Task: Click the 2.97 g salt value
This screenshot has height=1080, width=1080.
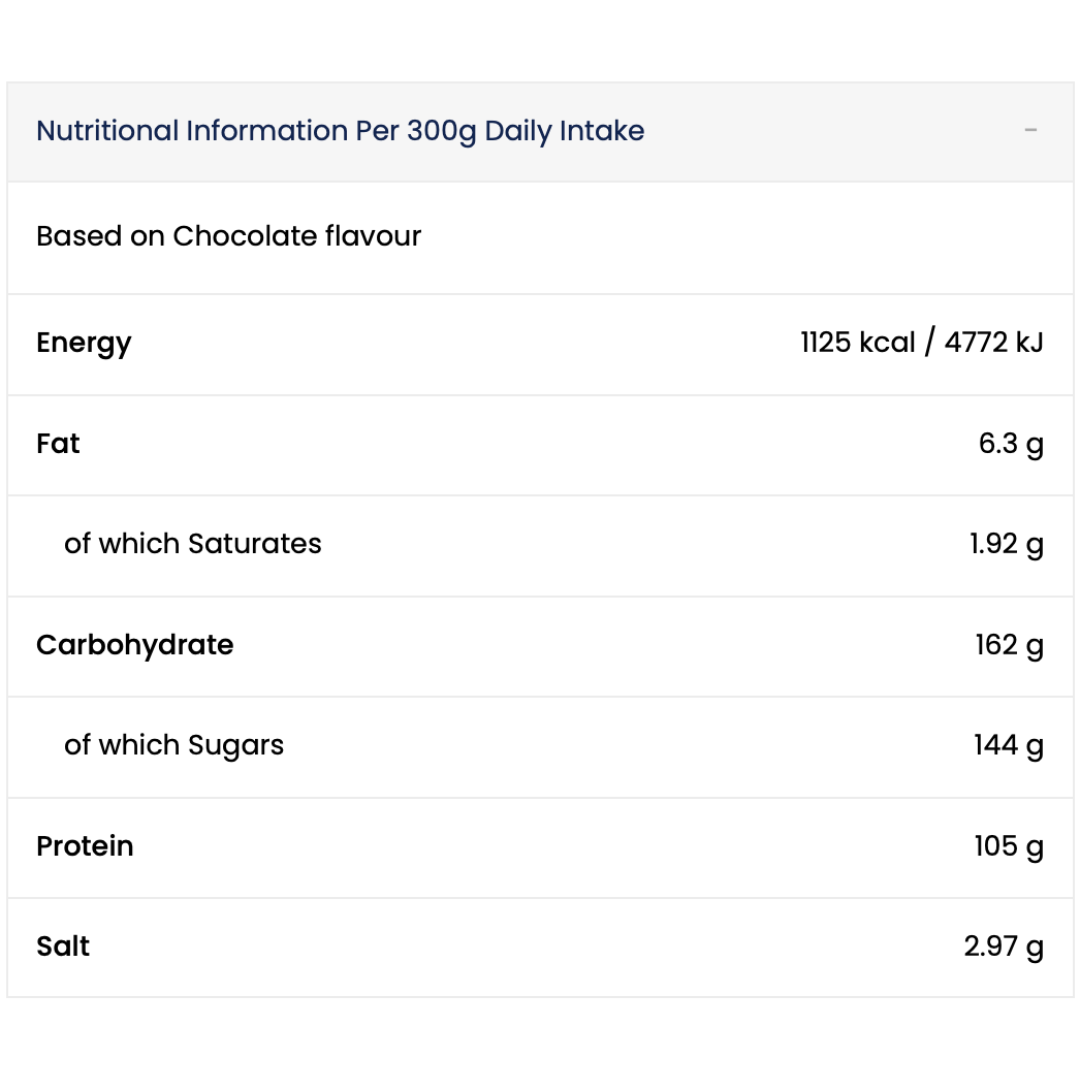Action: (1003, 946)
